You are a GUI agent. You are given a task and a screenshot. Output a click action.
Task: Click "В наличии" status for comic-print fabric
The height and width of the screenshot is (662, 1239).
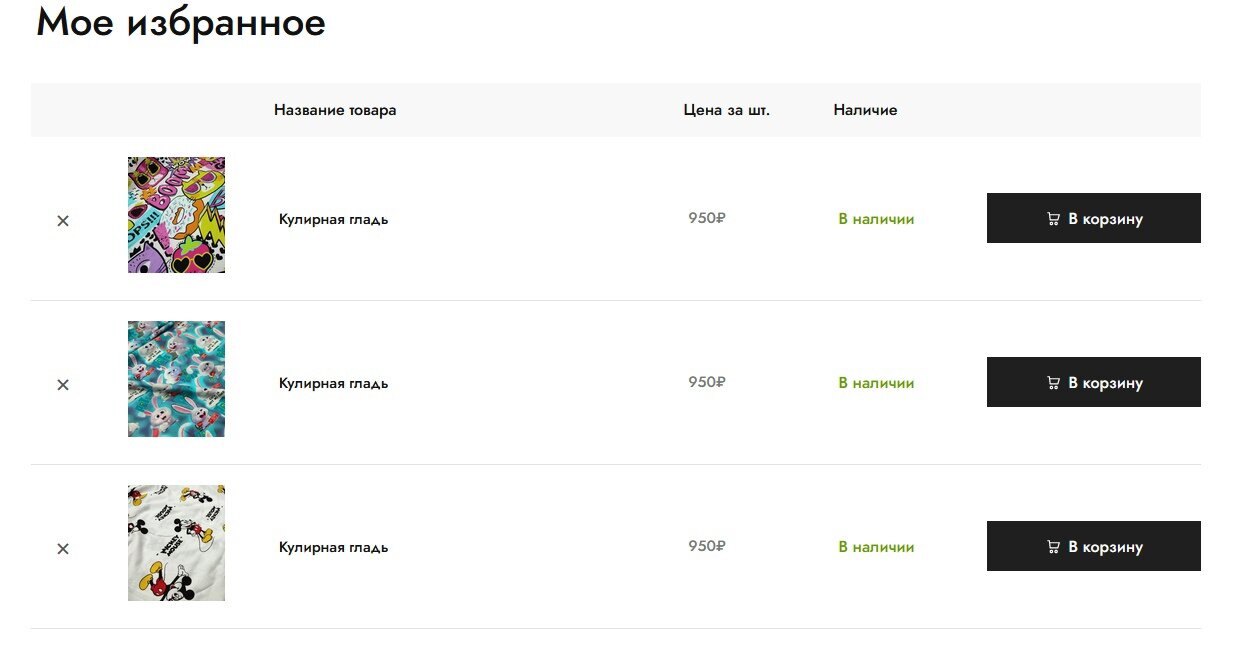pos(876,219)
